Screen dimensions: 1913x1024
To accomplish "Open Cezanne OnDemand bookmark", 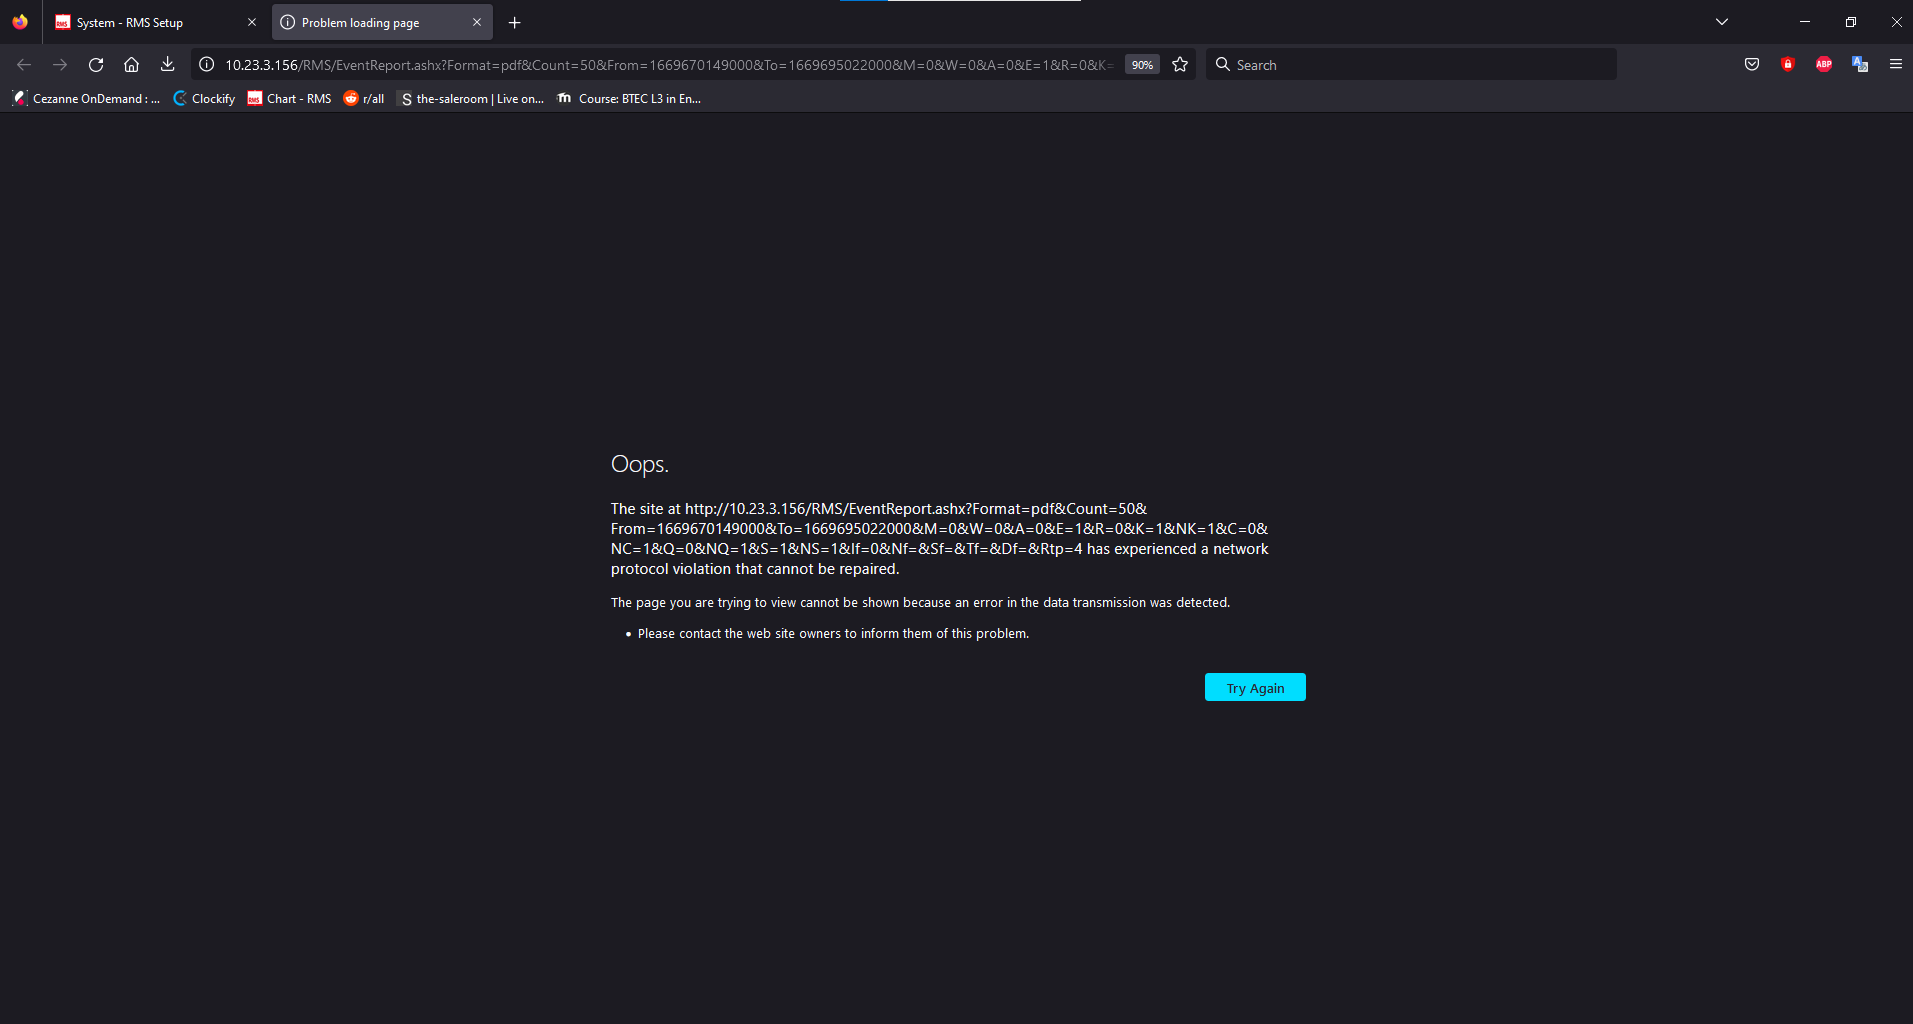I will 86,98.
